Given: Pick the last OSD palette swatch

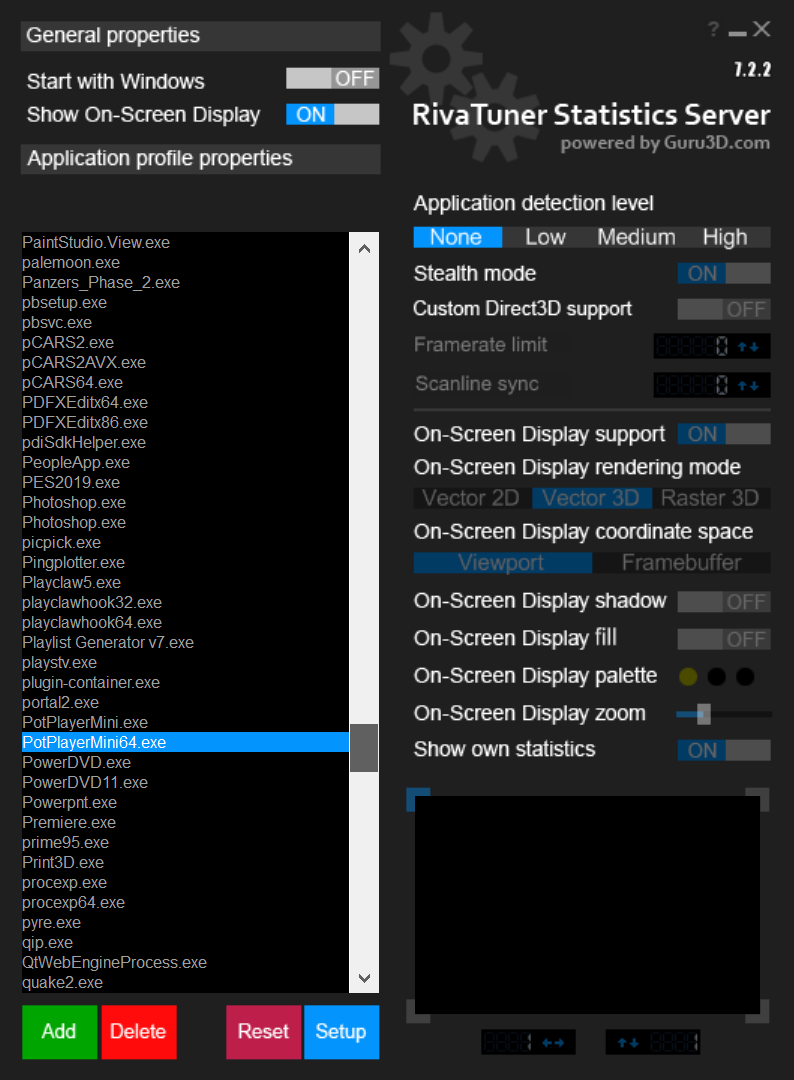Looking at the screenshot, I should tap(745, 676).
